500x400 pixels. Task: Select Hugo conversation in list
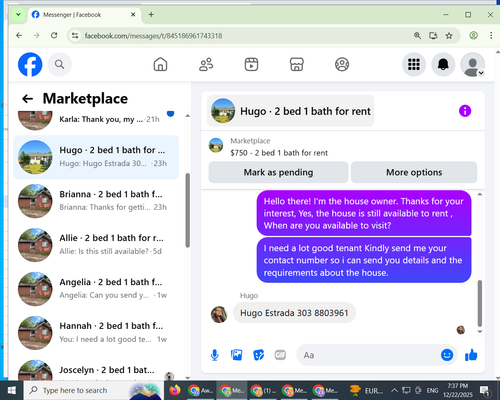point(96,157)
